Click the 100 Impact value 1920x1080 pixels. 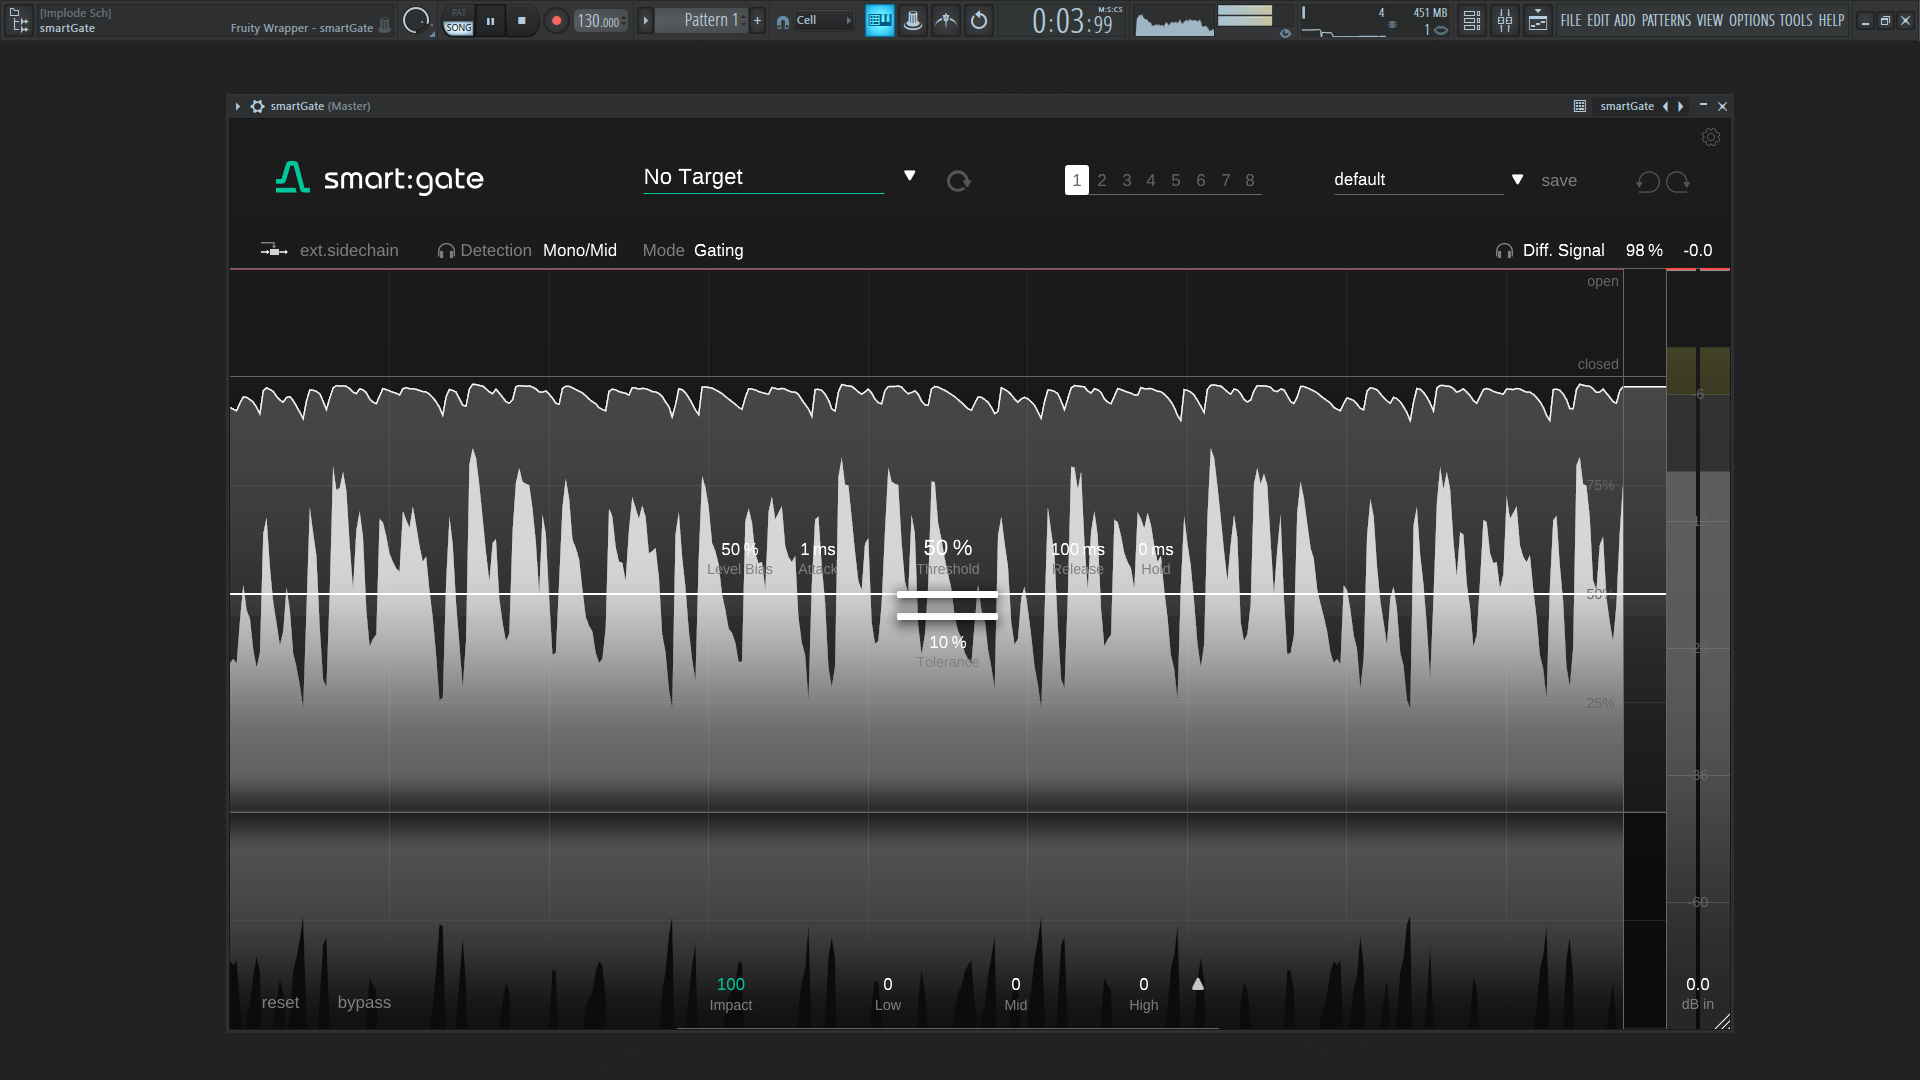(731, 984)
